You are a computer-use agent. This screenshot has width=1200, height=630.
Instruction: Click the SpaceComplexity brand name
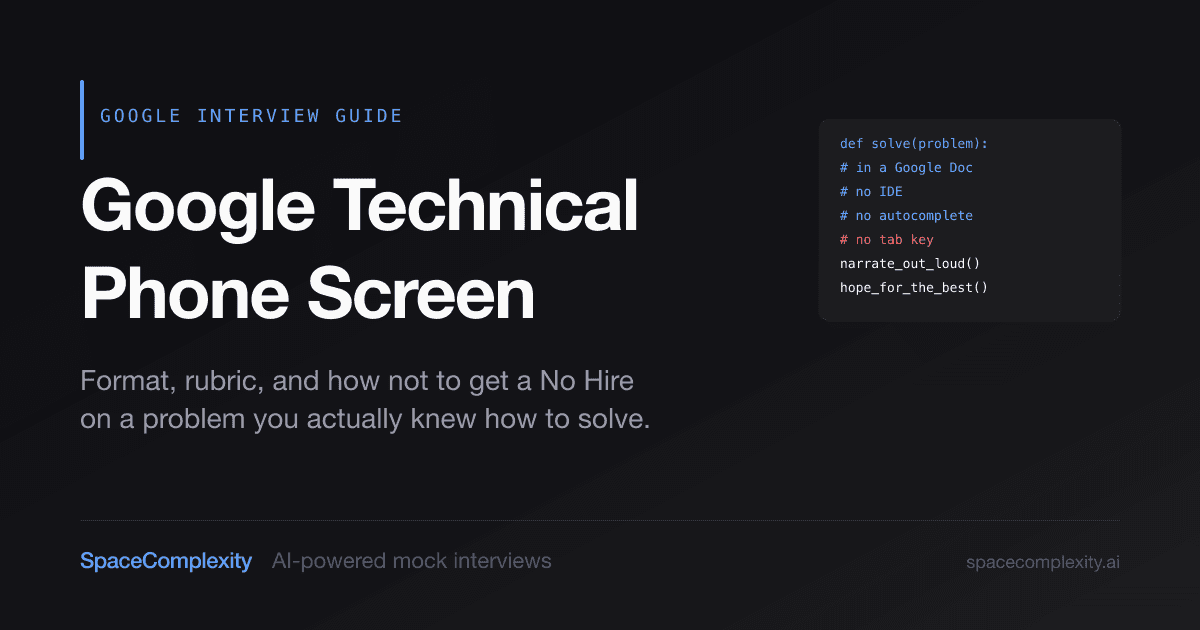[x=166, y=561]
